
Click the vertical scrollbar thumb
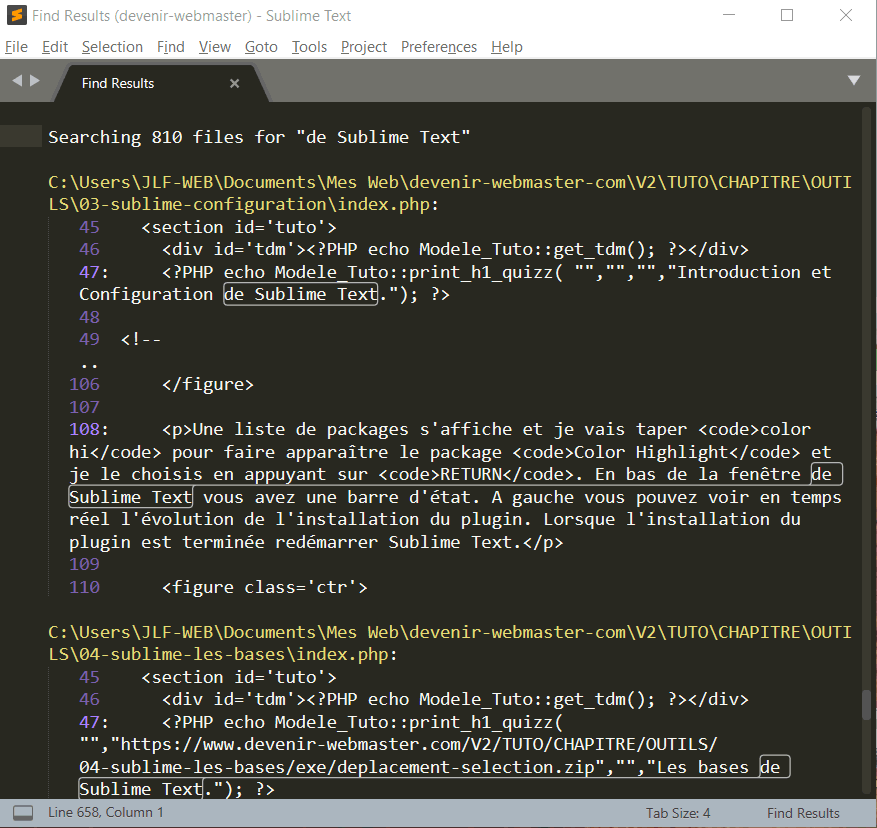coord(866,705)
